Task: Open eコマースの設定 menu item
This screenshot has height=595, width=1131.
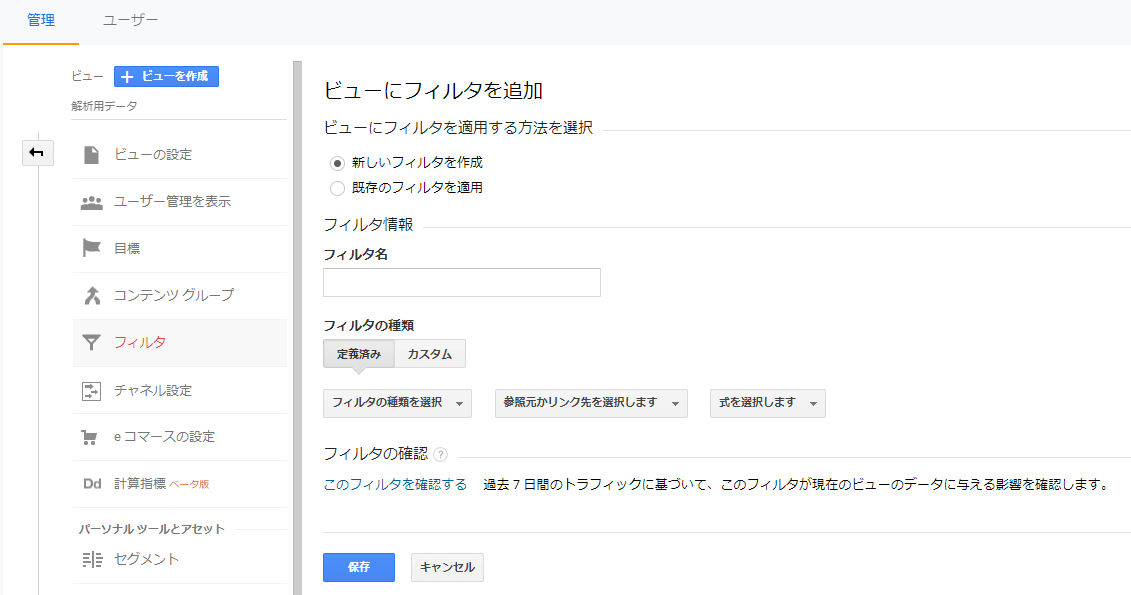Action: click(180, 437)
